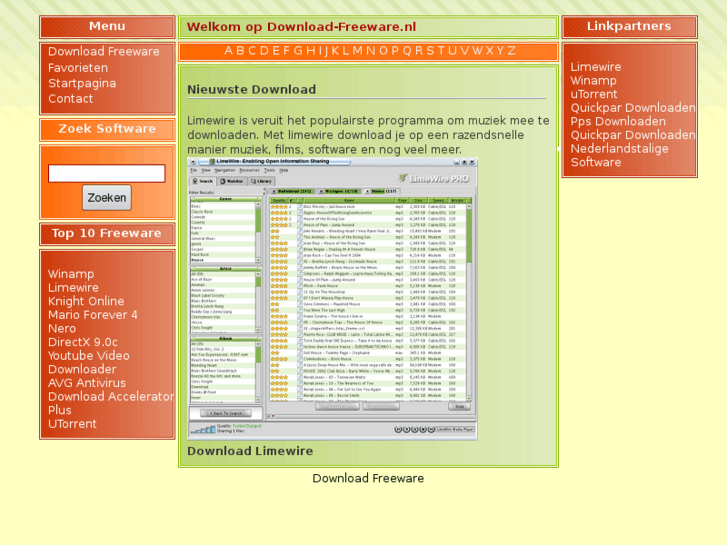This screenshot has width=727, height=545.
Task: Open Winamp in Linkpartners
Action: pos(593,81)
